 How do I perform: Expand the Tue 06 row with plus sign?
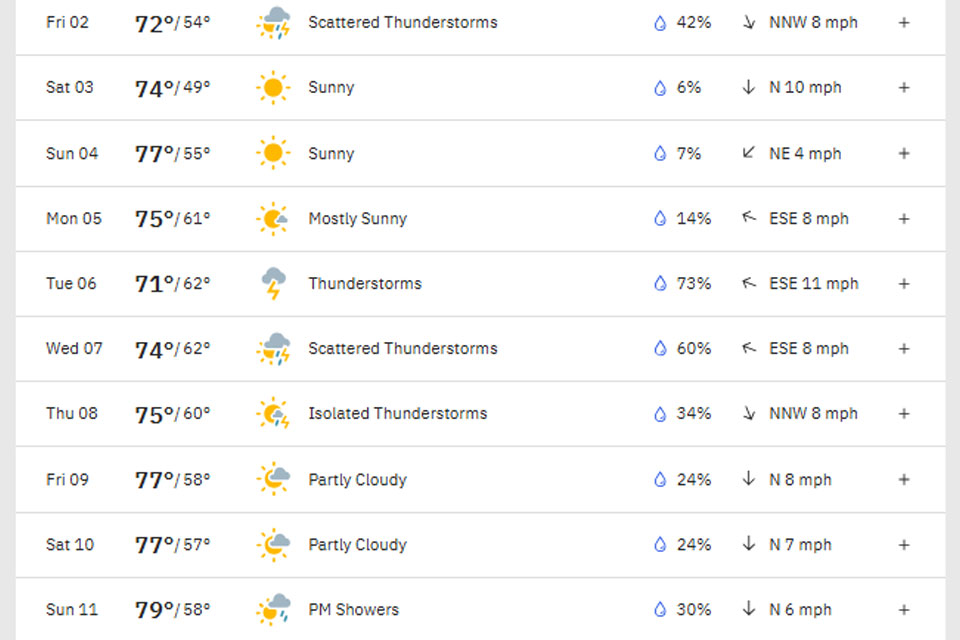point(904,284)
